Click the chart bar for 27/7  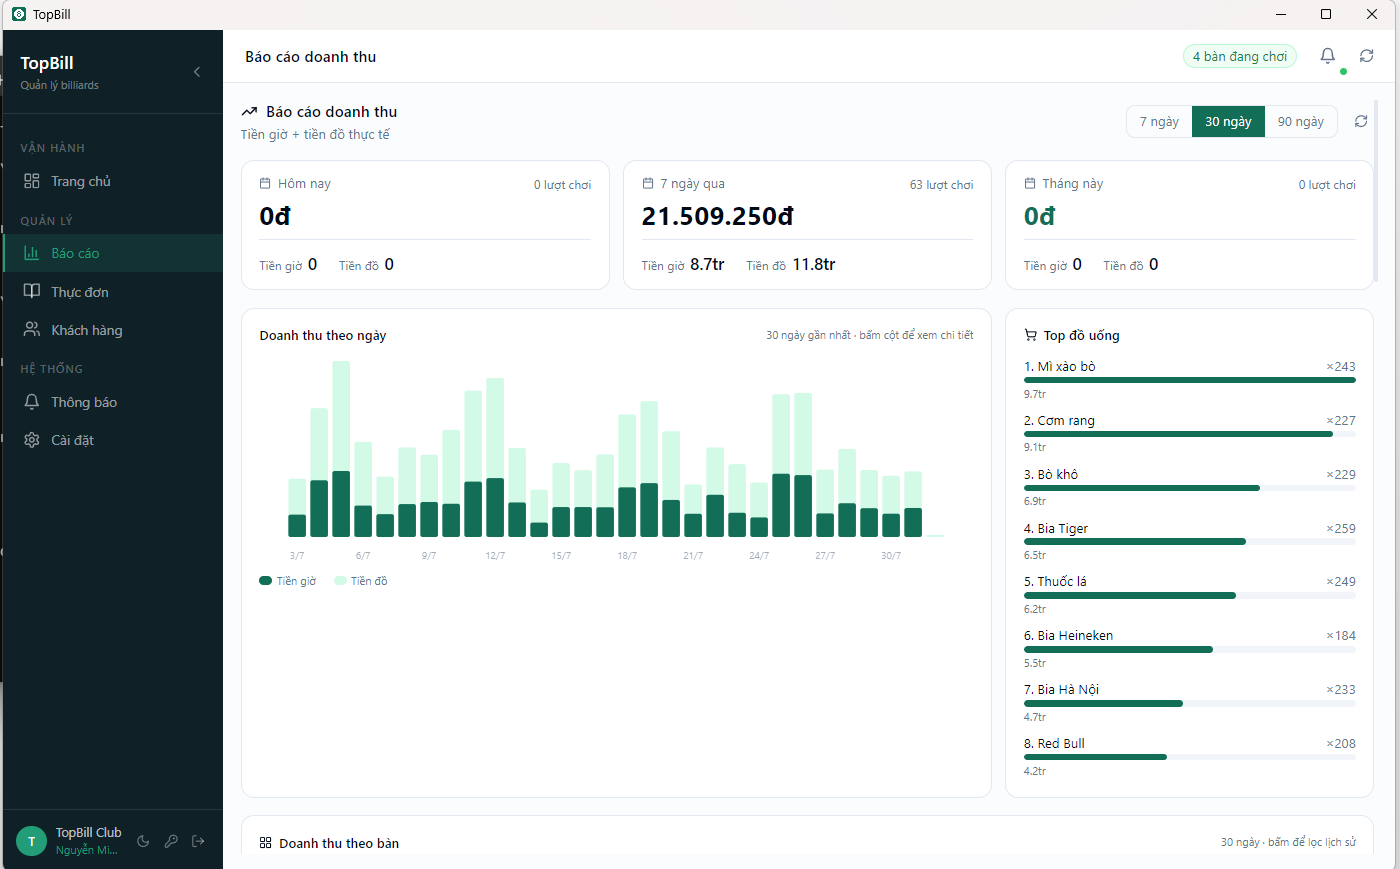[x=825, y=504]
